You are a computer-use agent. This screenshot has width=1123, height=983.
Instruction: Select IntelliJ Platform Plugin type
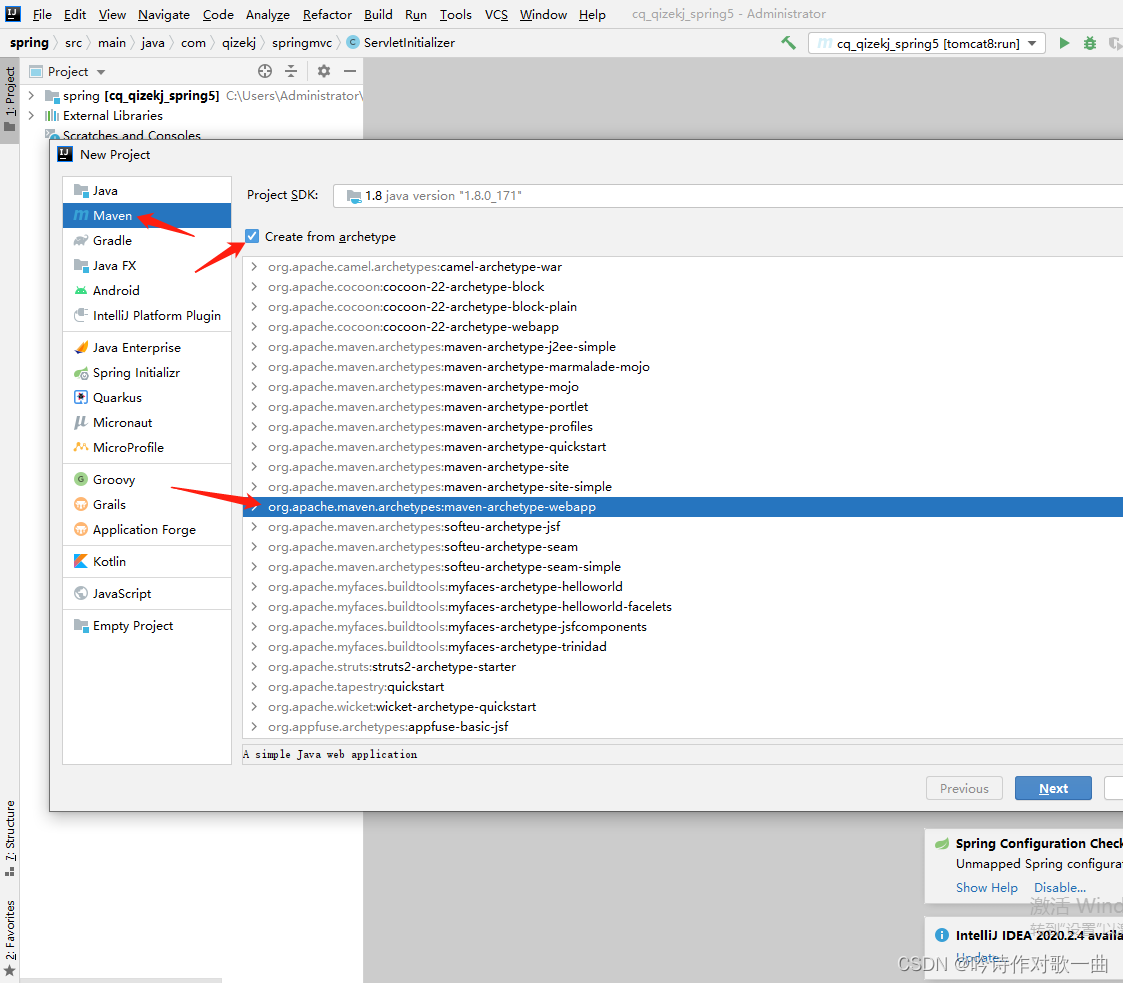tap(147, 316)
